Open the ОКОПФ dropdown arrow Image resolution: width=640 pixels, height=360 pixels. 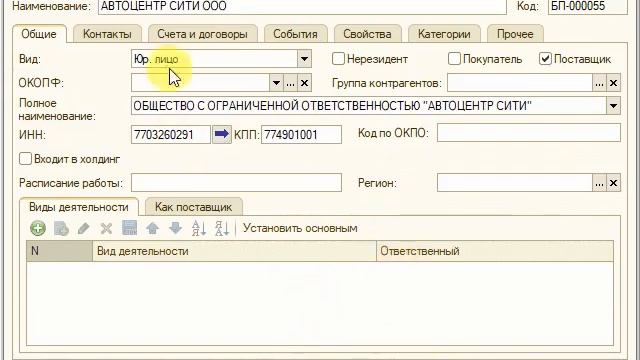point(276,83)
